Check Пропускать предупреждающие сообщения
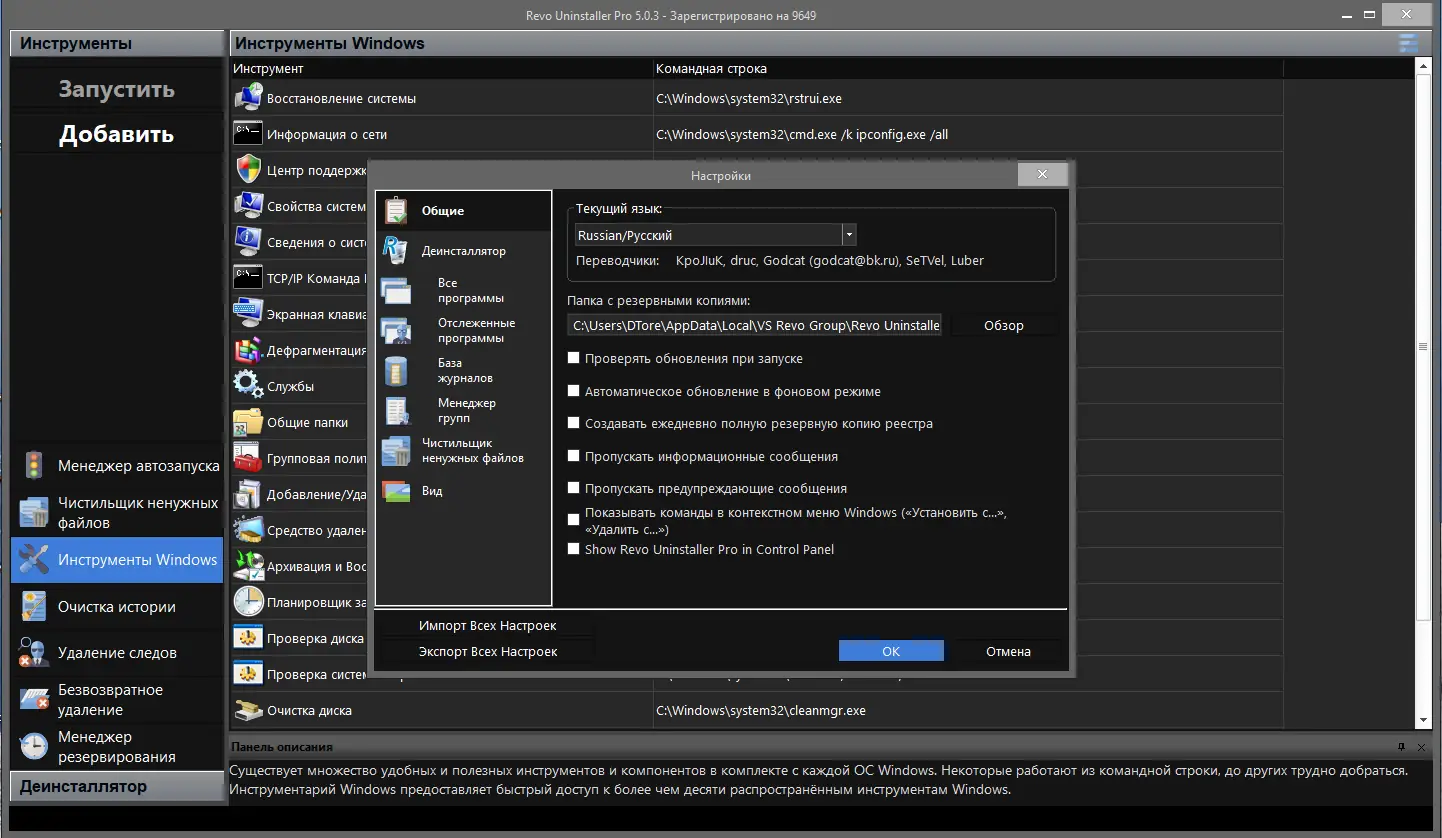The height and width of the screenshot is (838, 1442). 574,488
